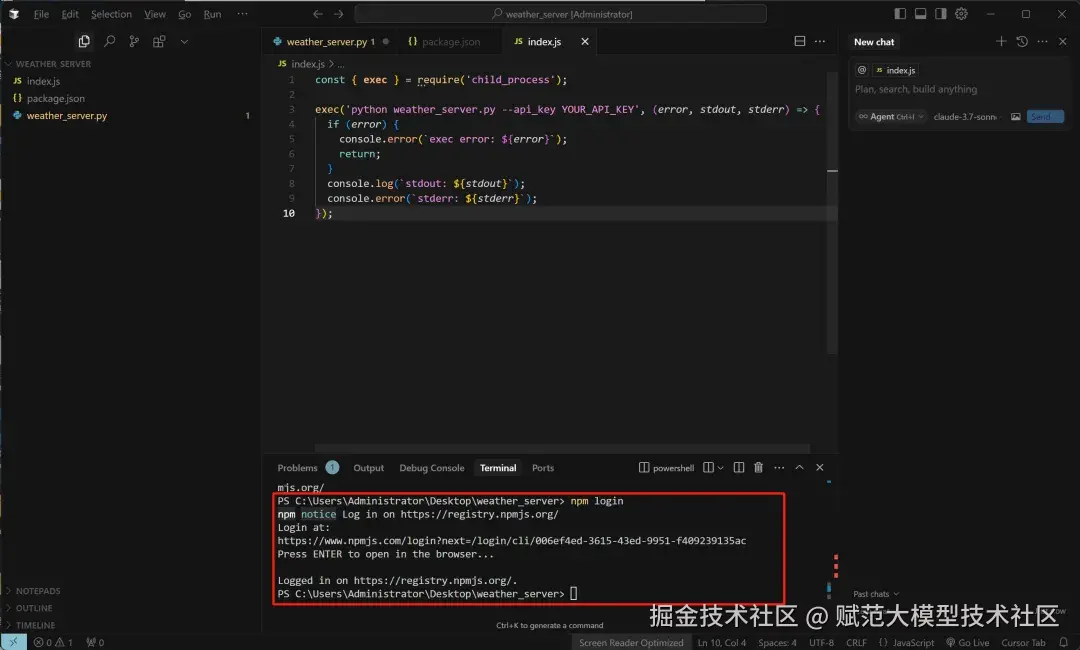Click the Go Live button in status bar

tap(968, 643)
